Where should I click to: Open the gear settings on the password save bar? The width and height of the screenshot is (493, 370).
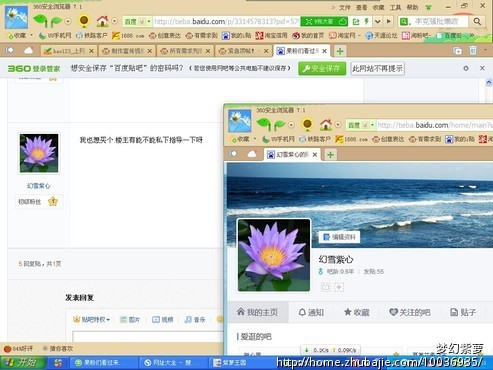pyautogui.click(x=466, y=68)
